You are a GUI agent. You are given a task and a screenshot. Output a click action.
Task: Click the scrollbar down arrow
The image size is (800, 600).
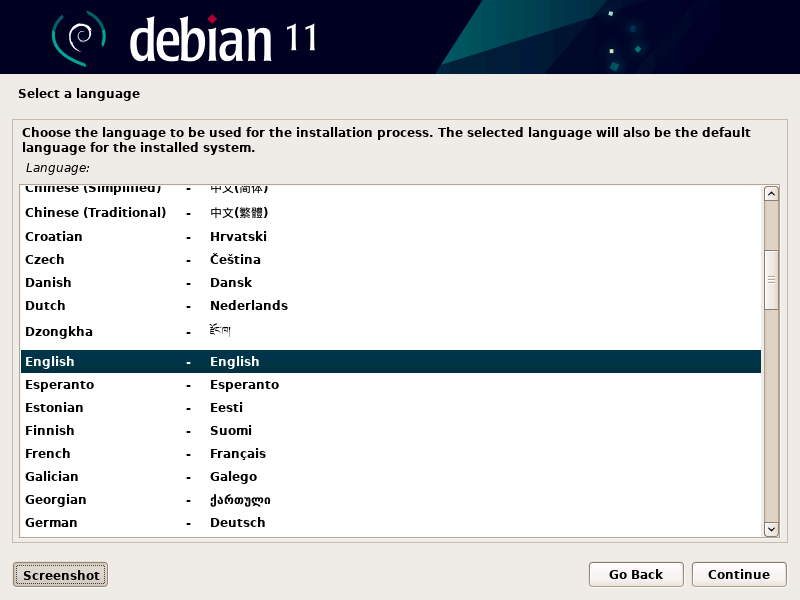[771, 529]
